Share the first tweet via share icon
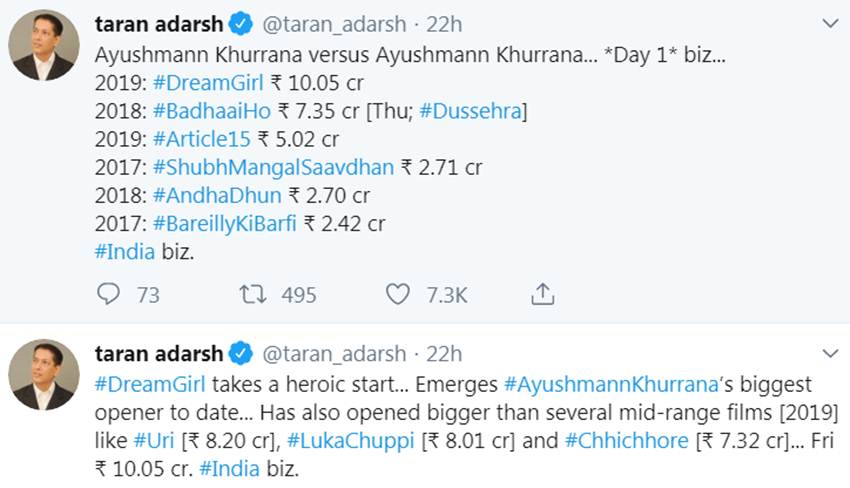 click(542, 294)
